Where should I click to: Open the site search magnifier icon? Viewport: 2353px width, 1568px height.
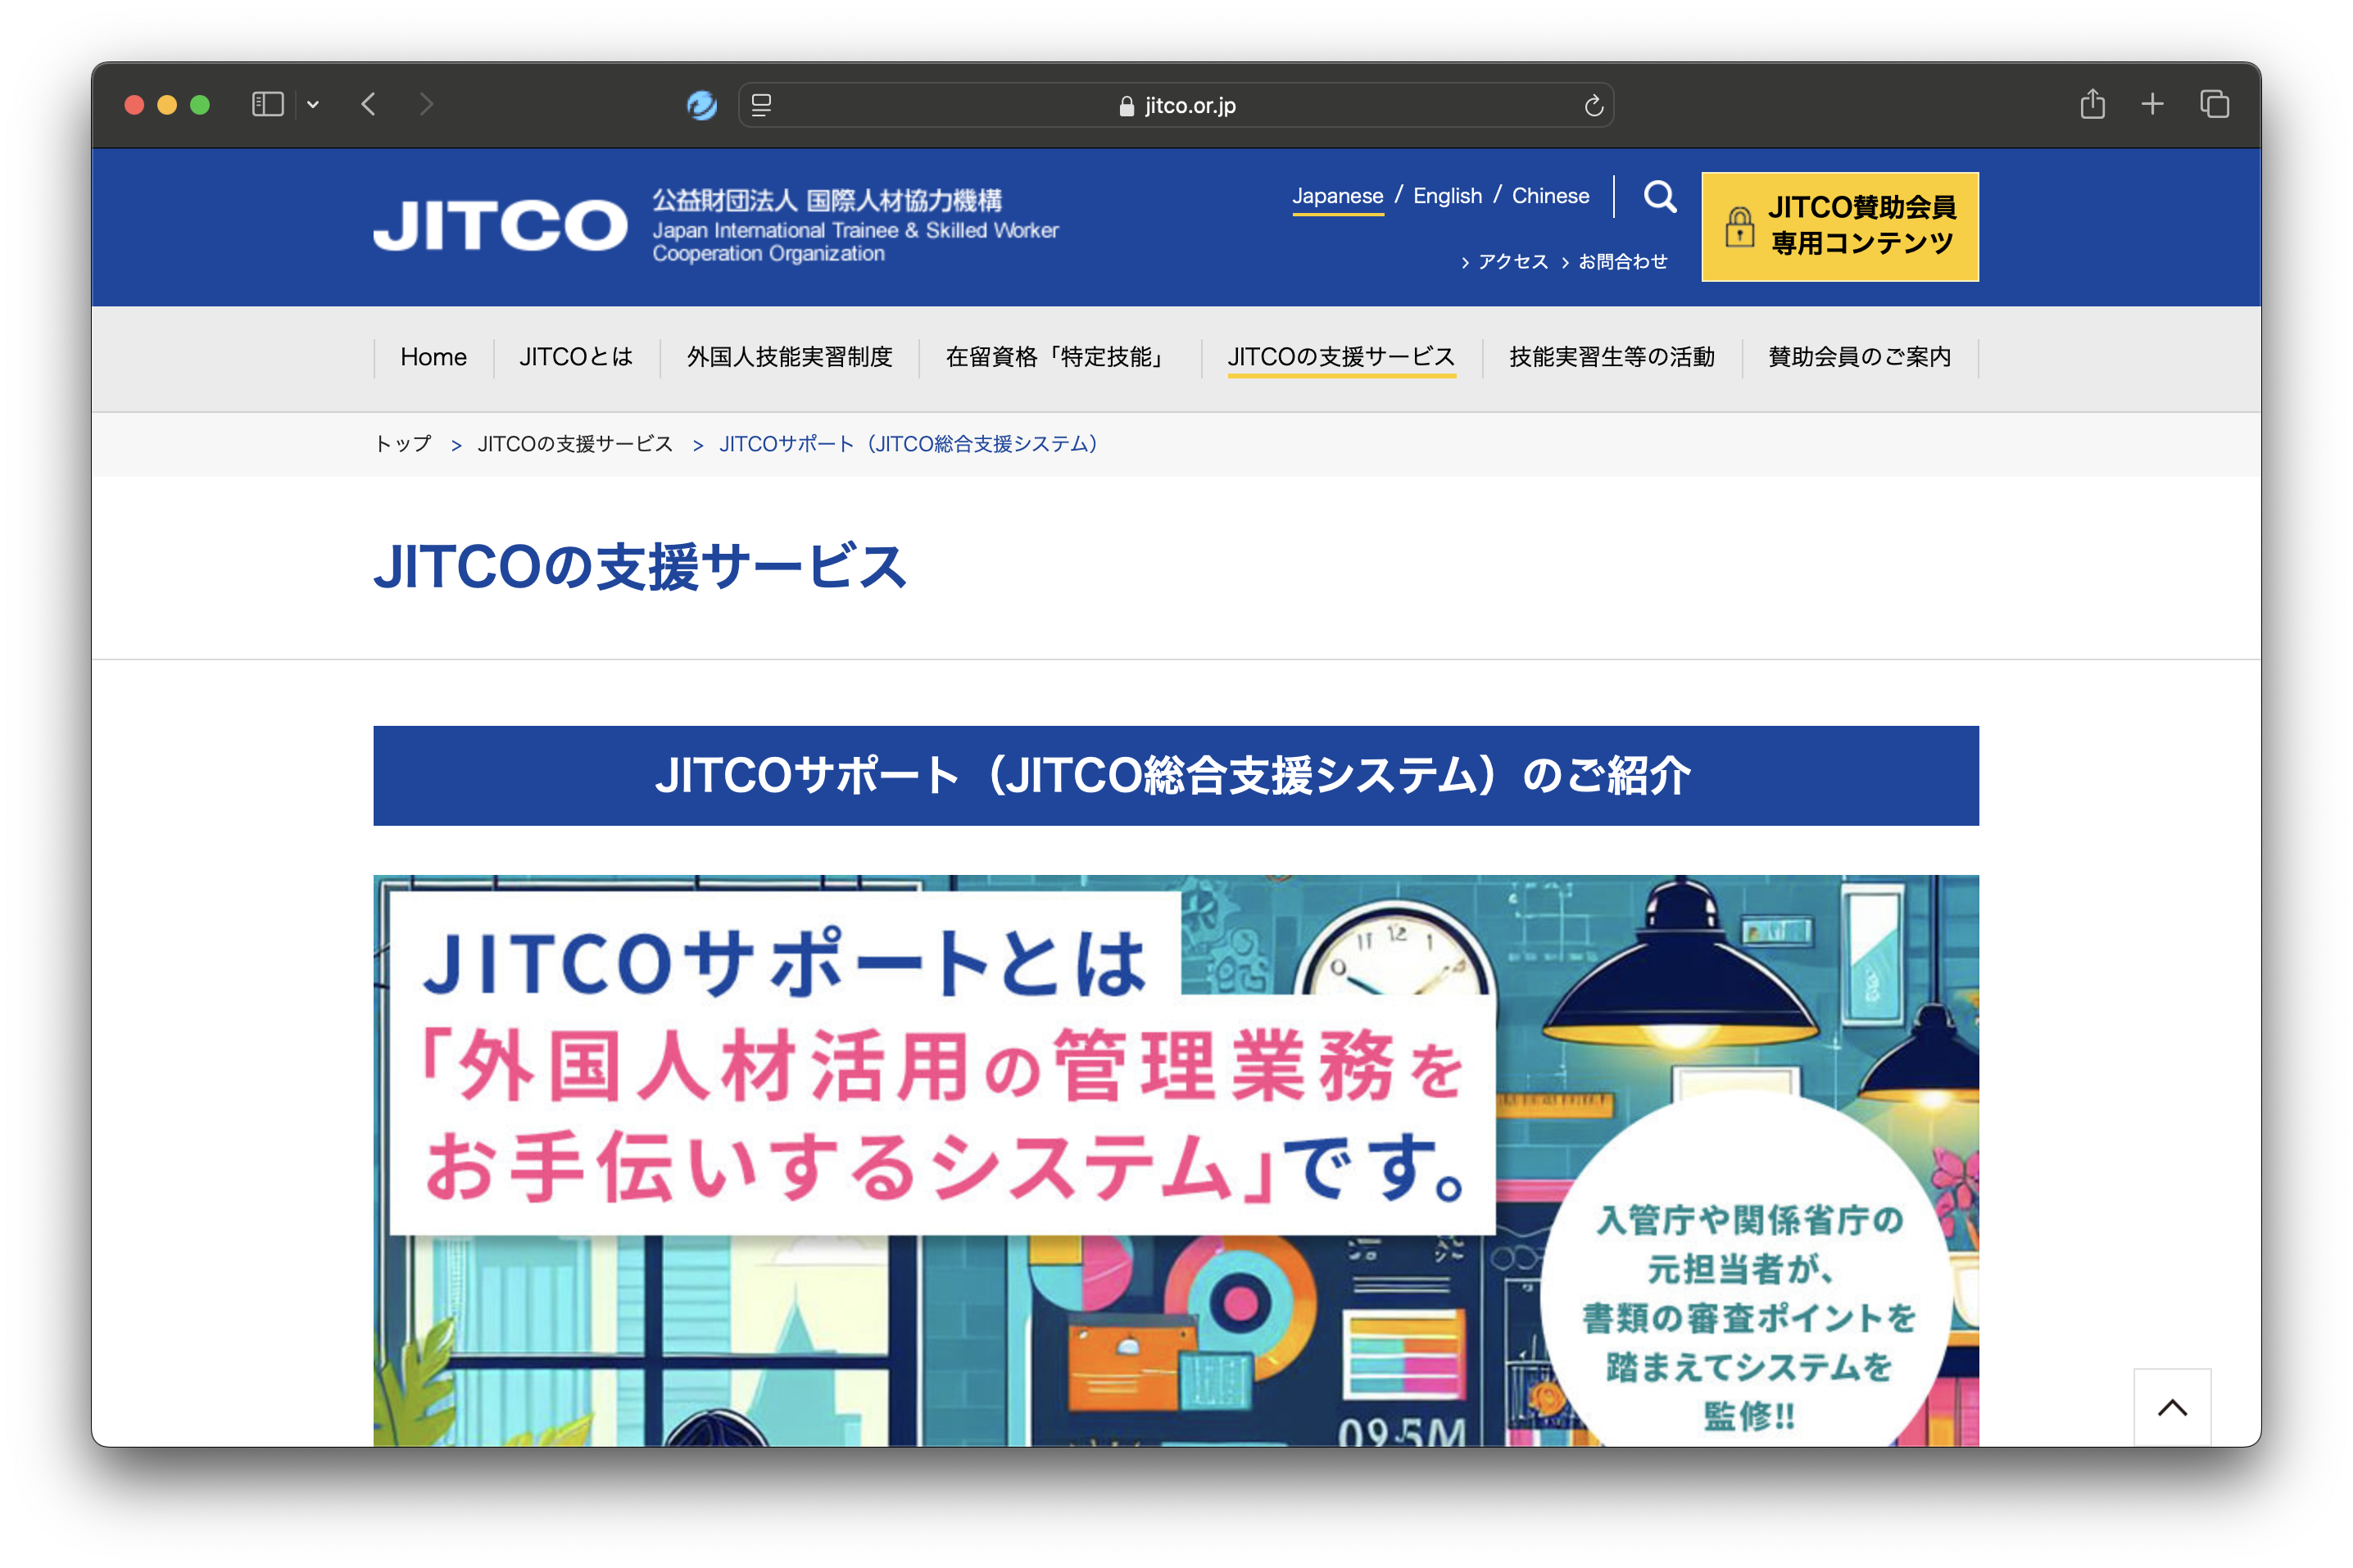(x=1660, y=196)
